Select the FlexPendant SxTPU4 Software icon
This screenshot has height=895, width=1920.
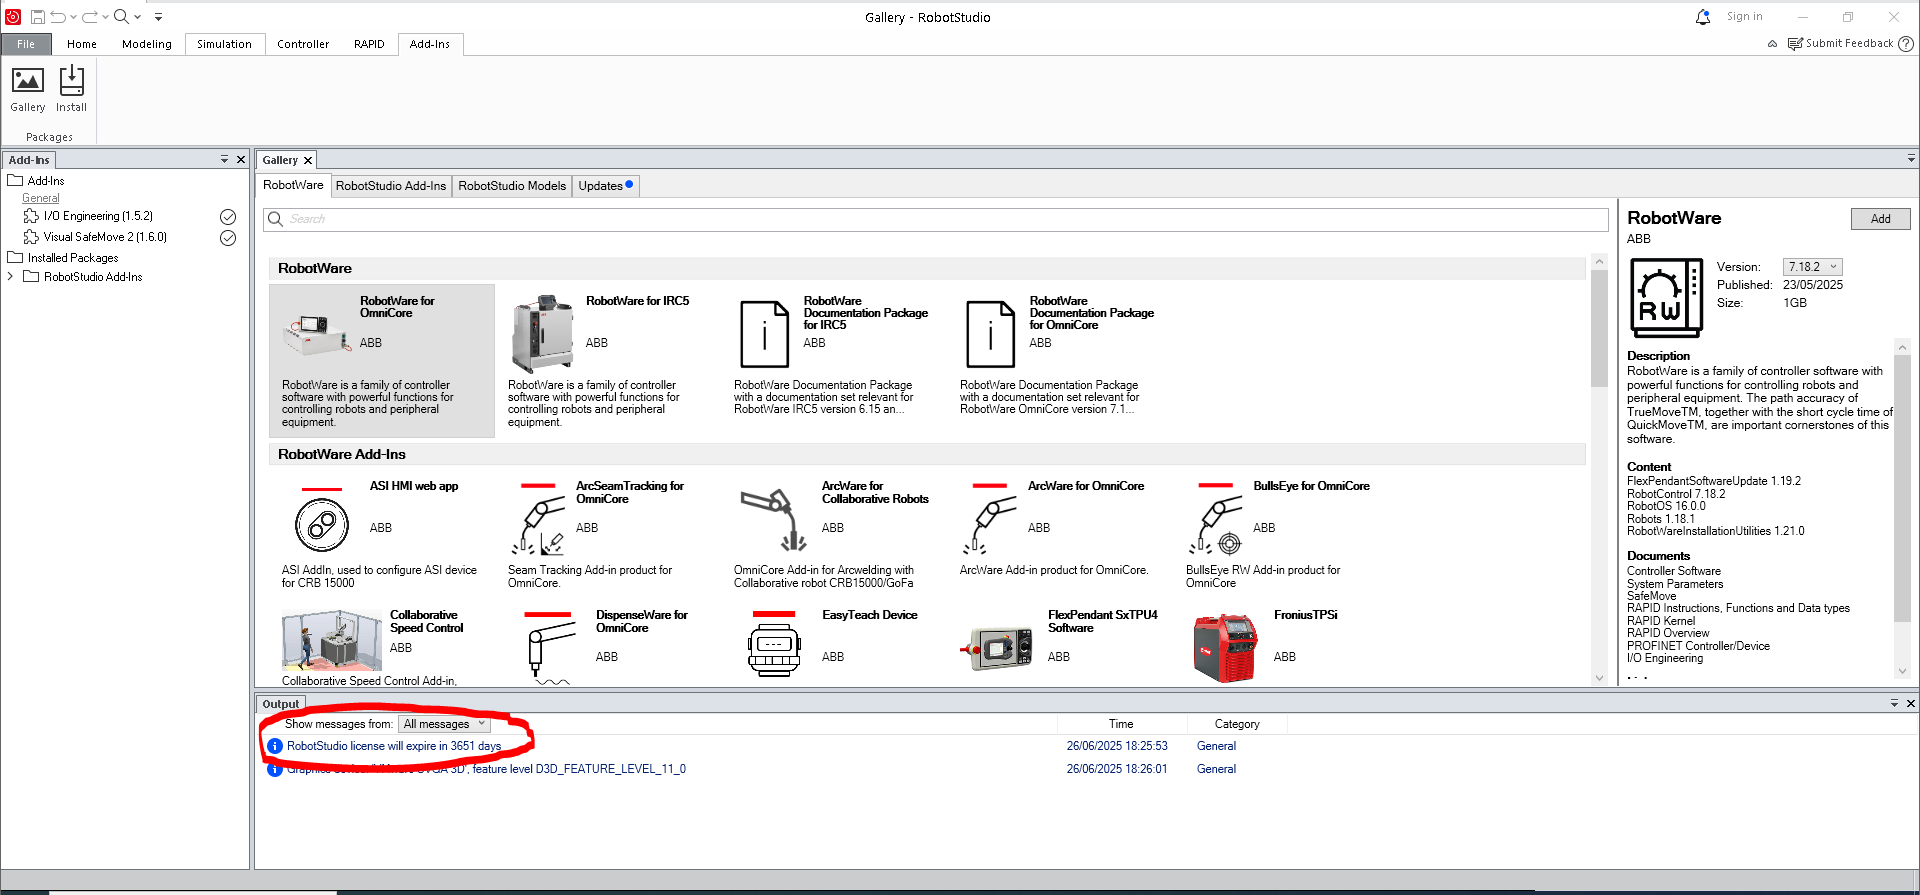point(997,649)
